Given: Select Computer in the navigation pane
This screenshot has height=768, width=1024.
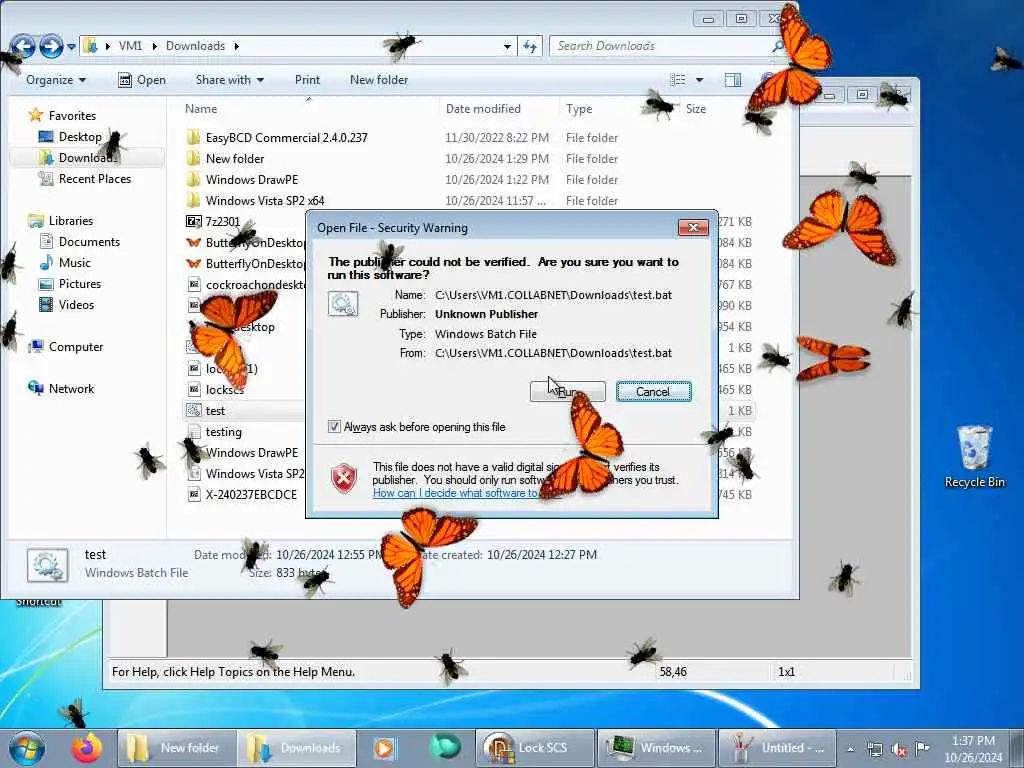Looking at the screenshot, I should point(76,347).
